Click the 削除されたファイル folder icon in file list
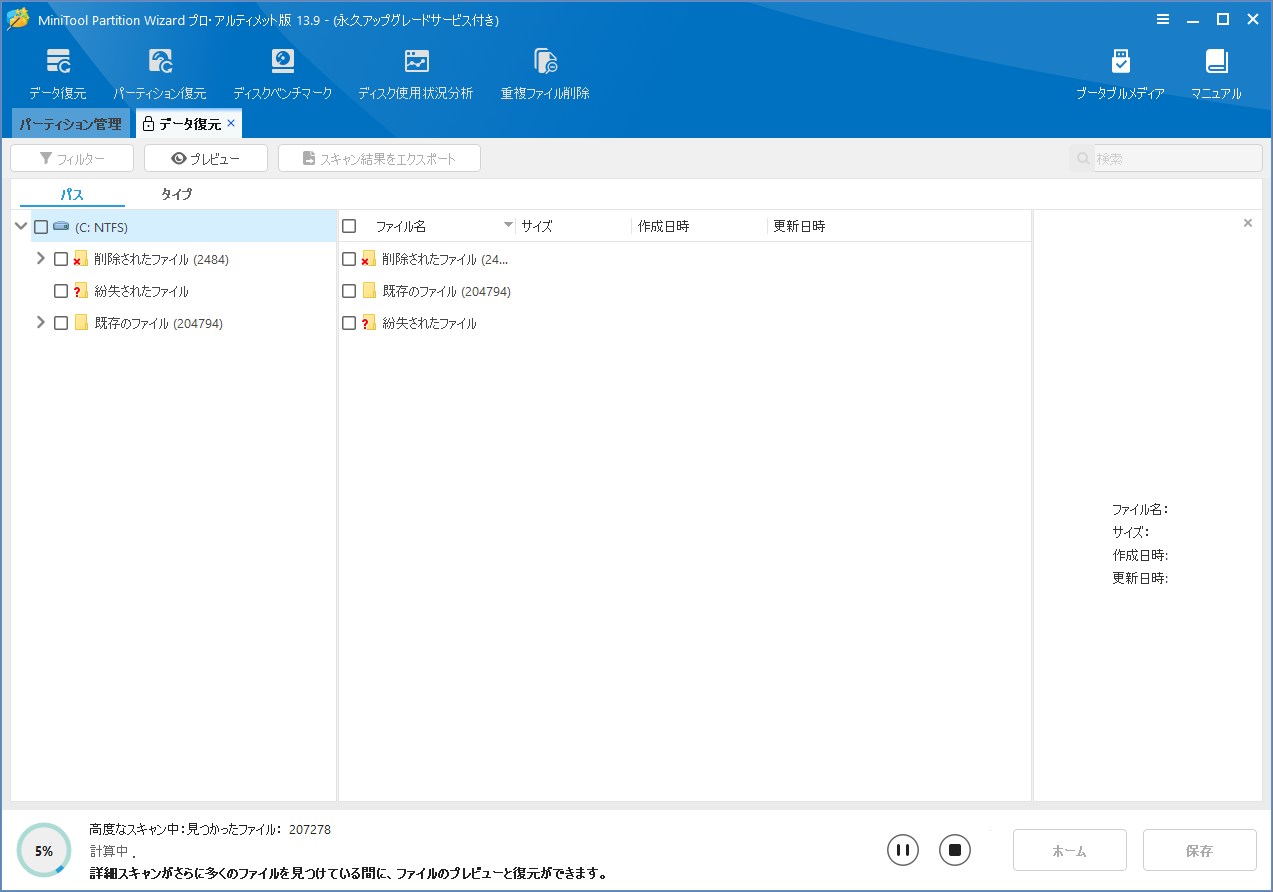The image size is (1273, 892). [x=368, y=259]
